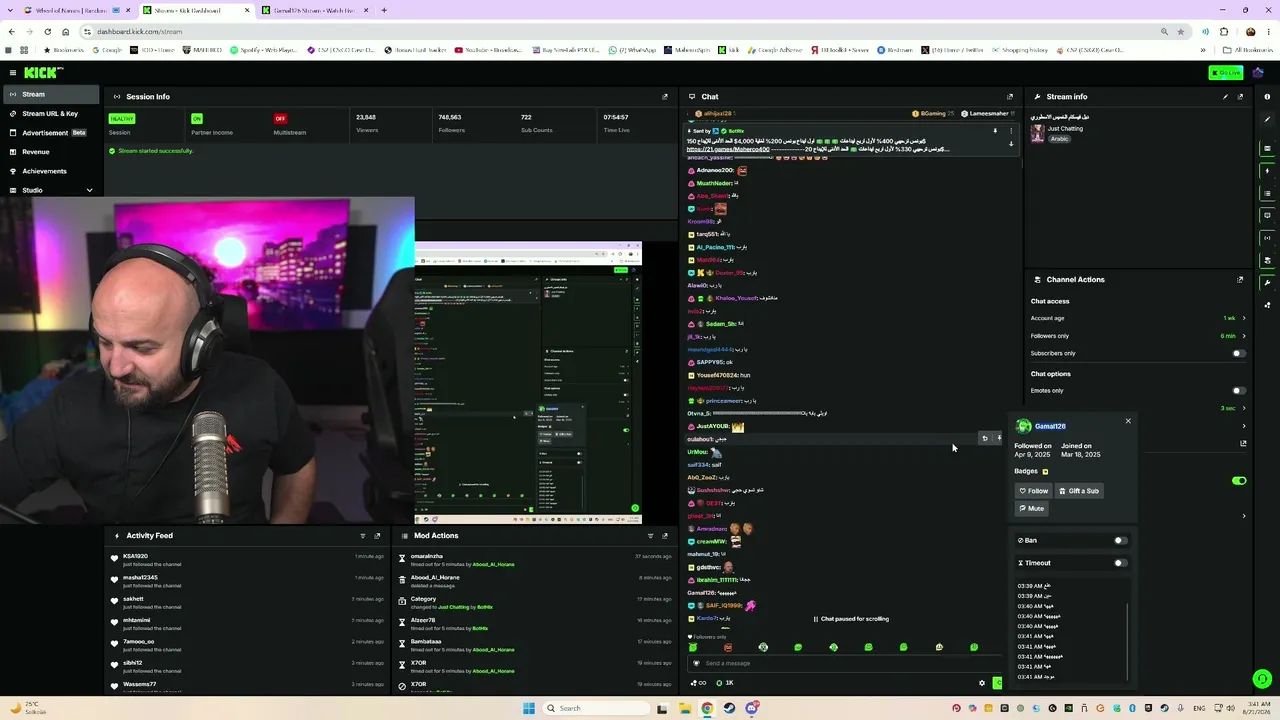
Task: Close the Gamal126 user card
Action: point(1128,421)
